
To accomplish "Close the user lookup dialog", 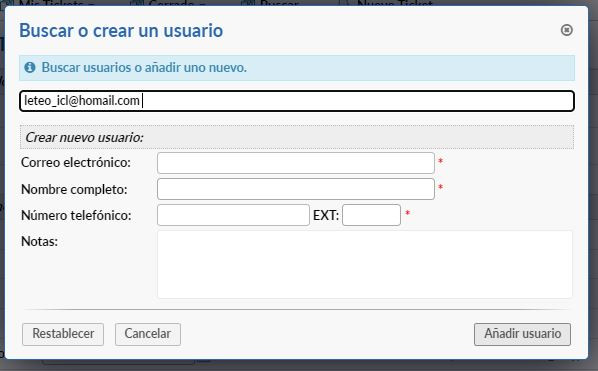I will pos(566,30).
